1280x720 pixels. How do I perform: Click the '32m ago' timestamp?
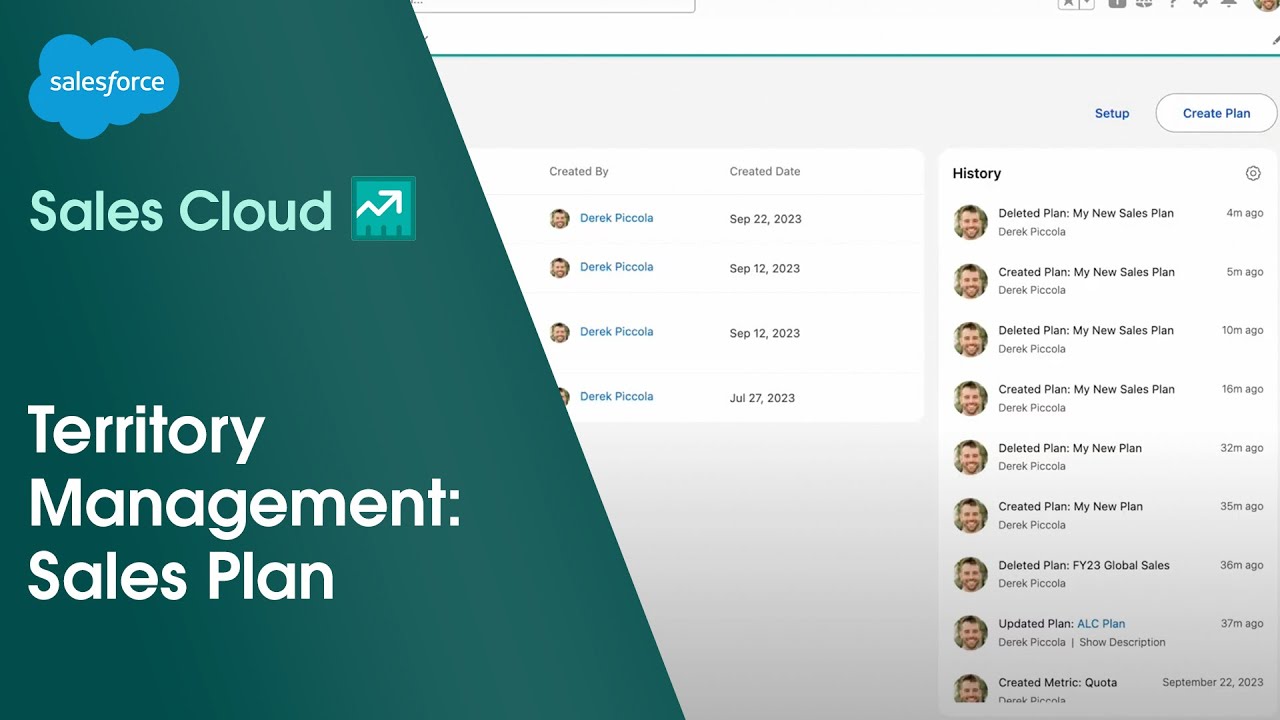click(1242, 448)
